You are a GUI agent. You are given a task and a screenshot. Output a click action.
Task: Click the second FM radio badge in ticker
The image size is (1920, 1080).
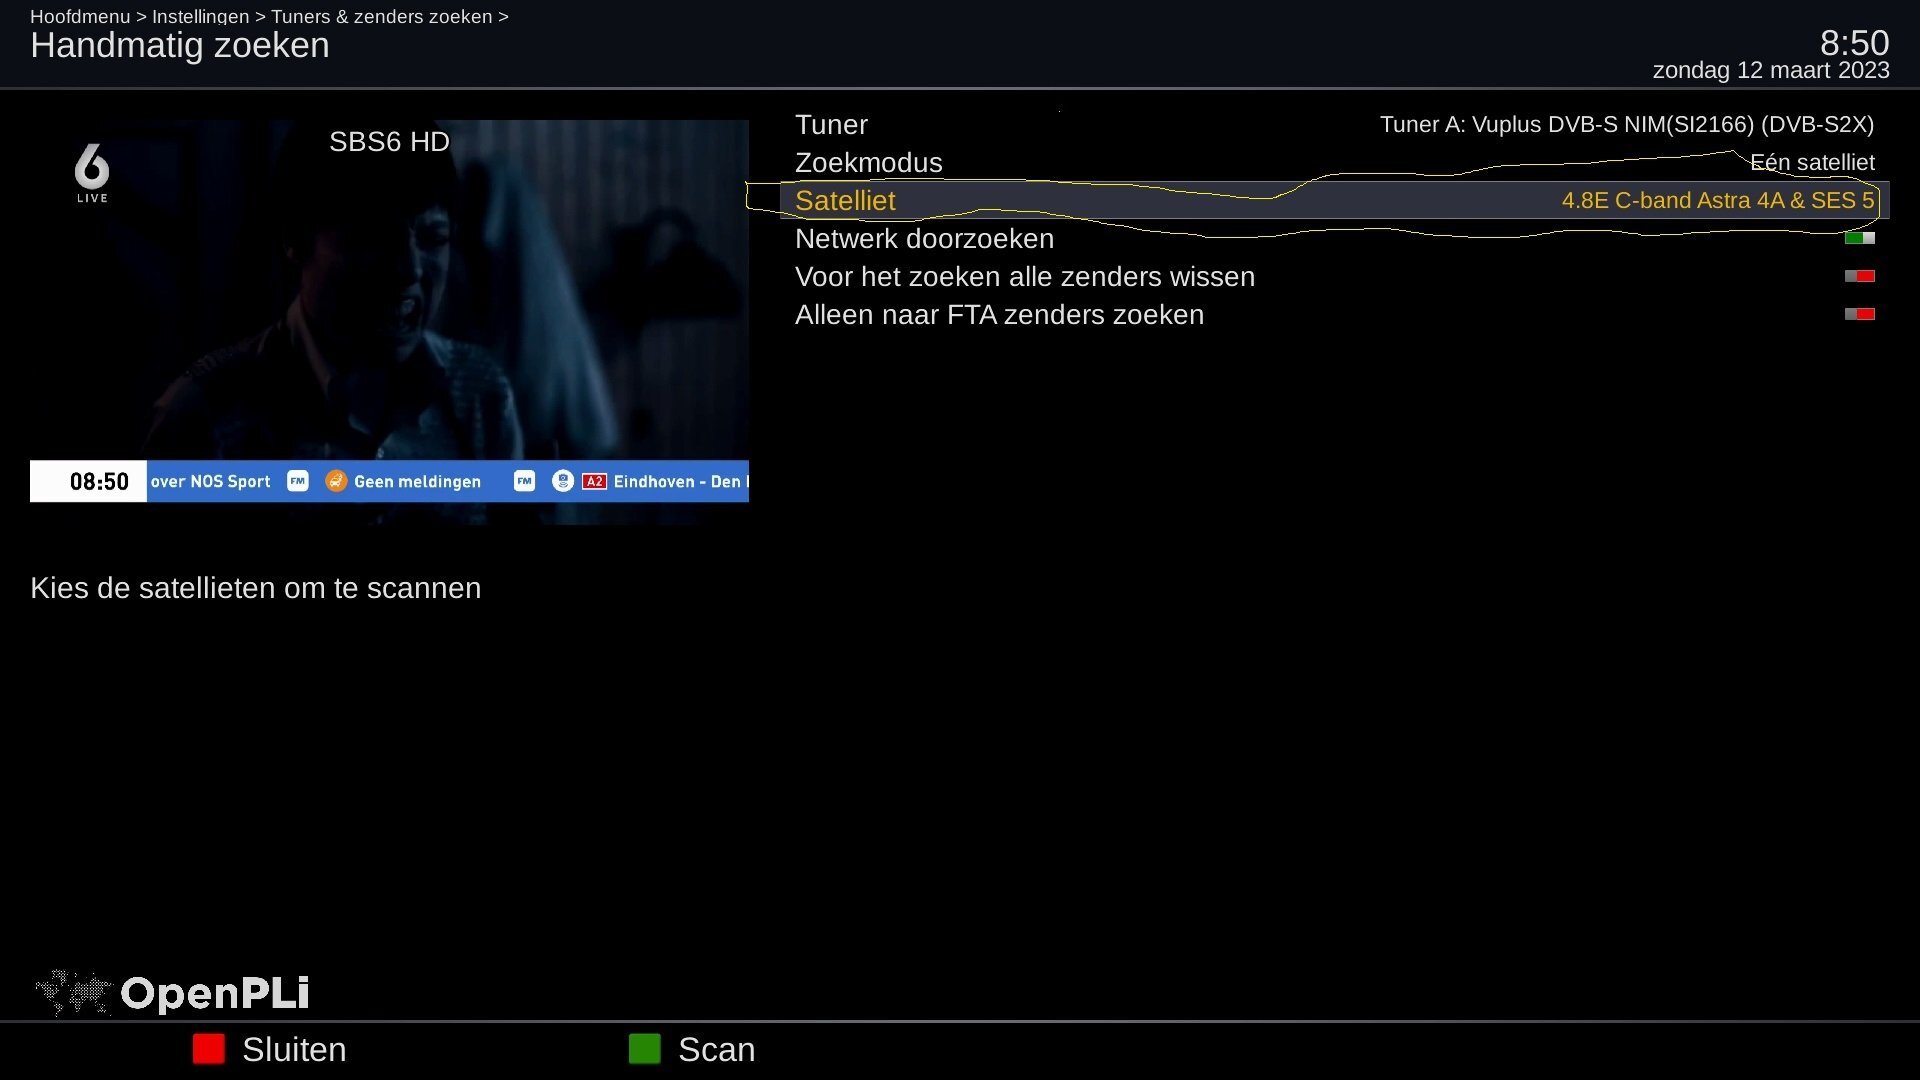click(524, 481)
